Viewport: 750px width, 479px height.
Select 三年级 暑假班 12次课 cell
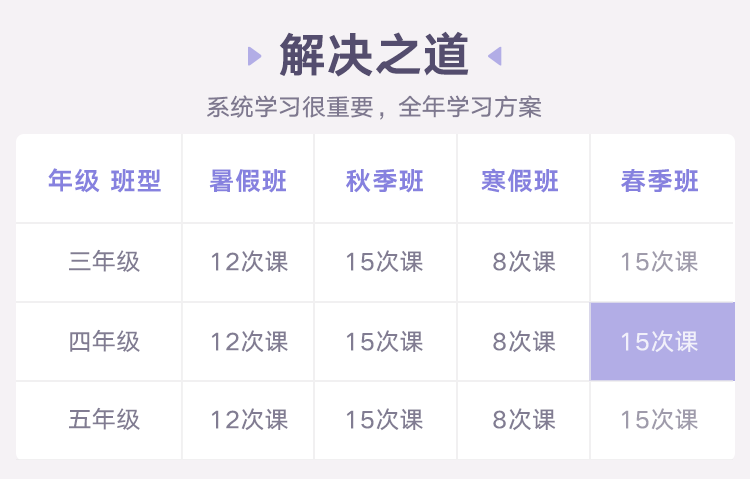click(x=248, y=263)
